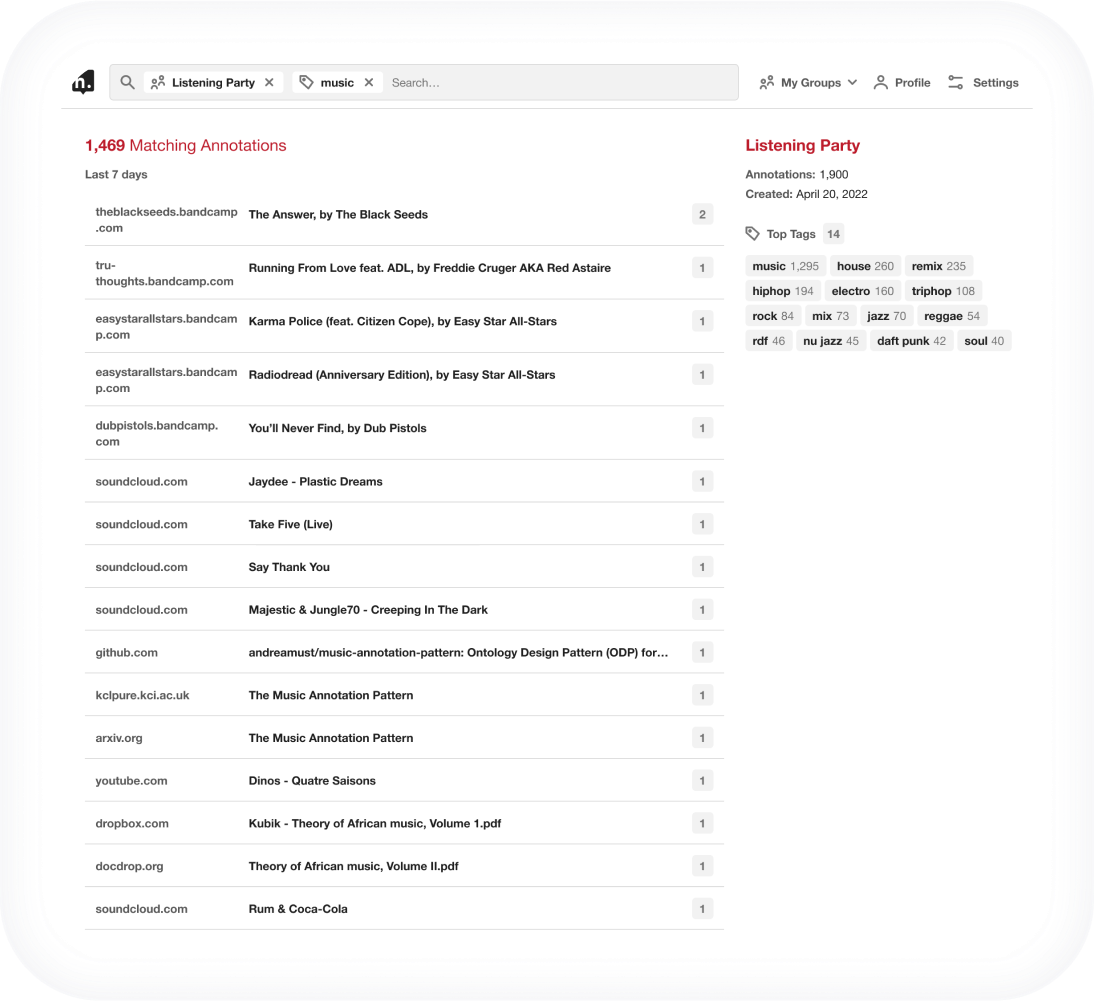
Task: Open Take Five (Live) entry
Action: (290, 525)
